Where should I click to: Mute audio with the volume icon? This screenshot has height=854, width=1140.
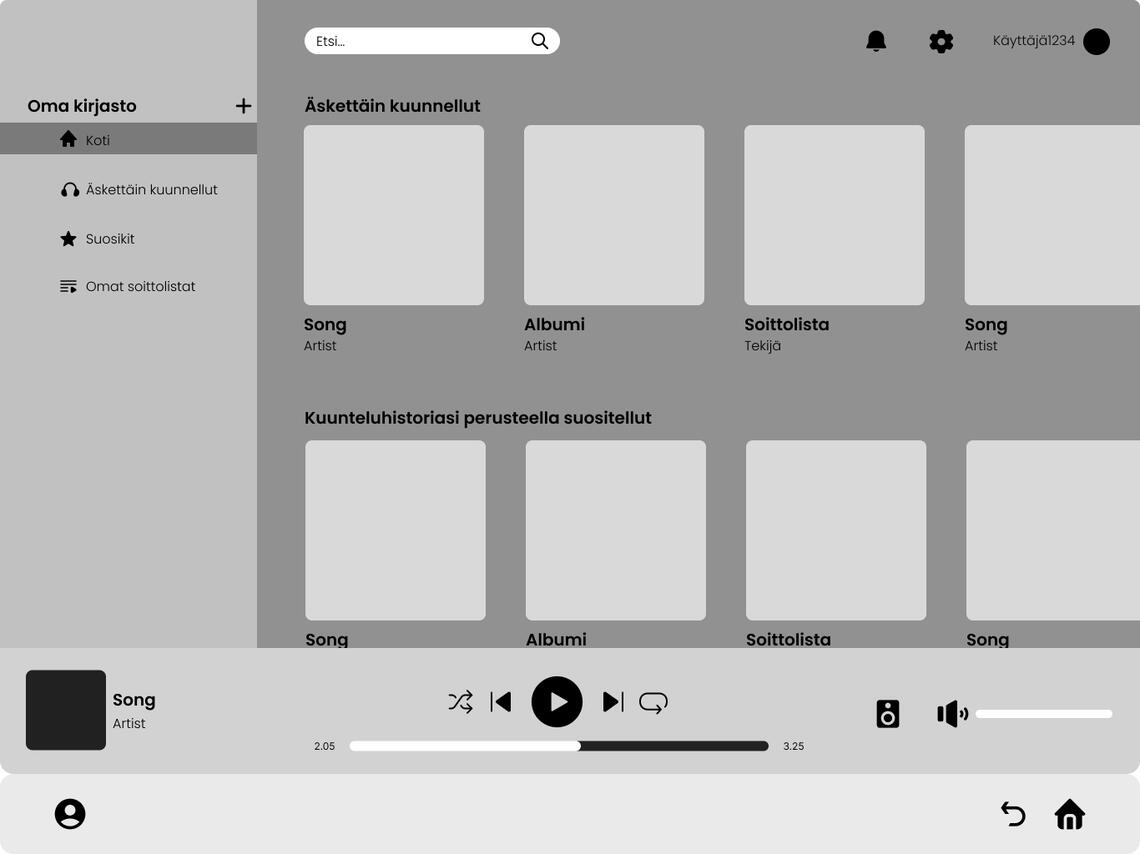pyautogui.click(x=952, y=714)
